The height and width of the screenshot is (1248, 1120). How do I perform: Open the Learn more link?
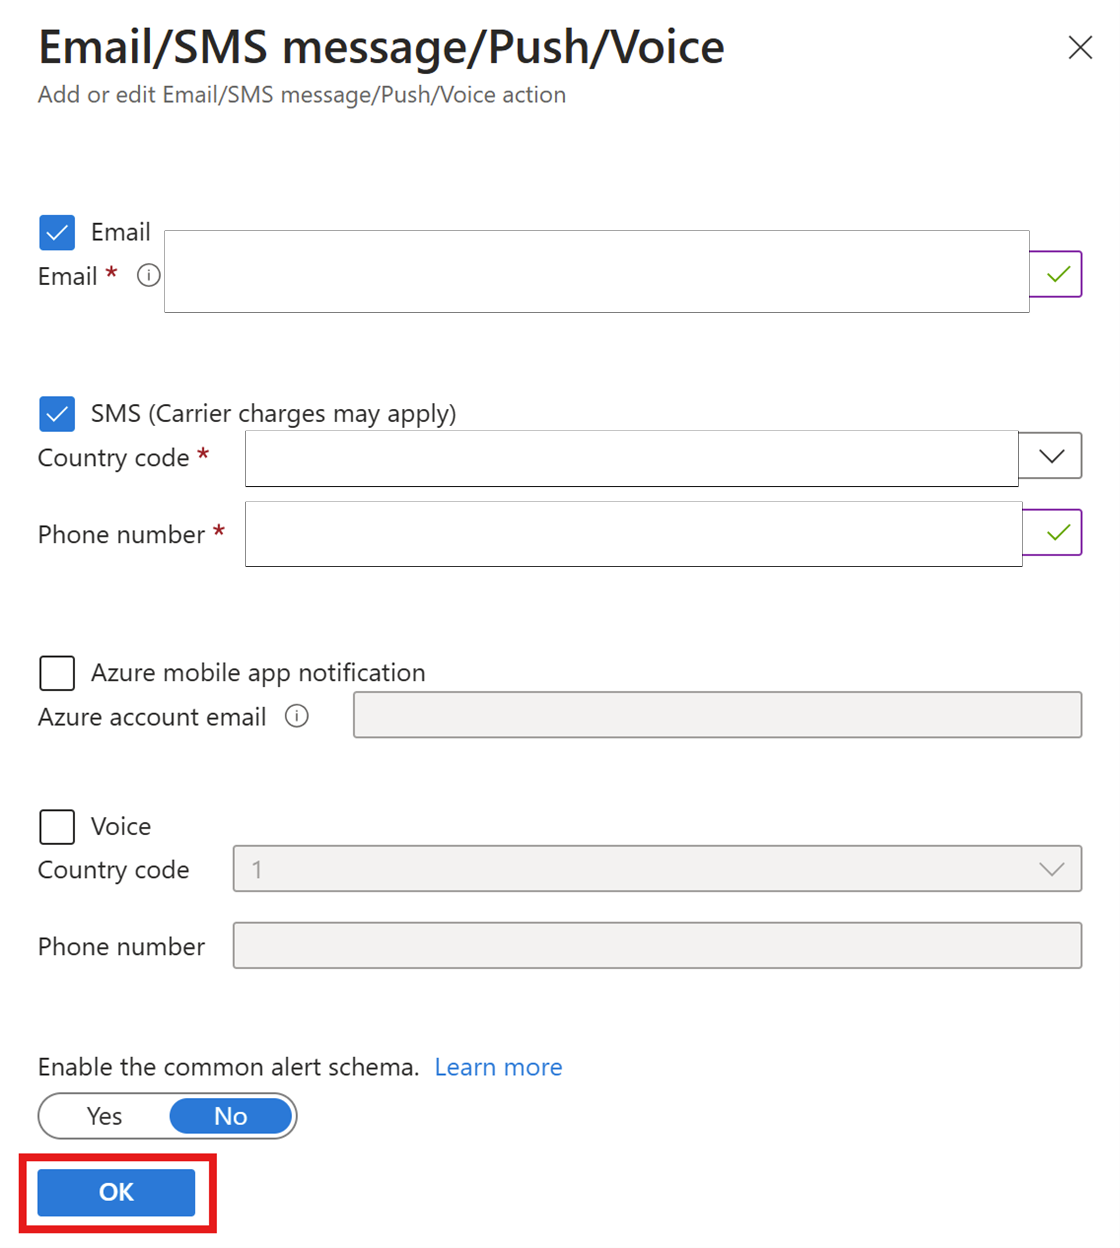[x=498, y=1067]
